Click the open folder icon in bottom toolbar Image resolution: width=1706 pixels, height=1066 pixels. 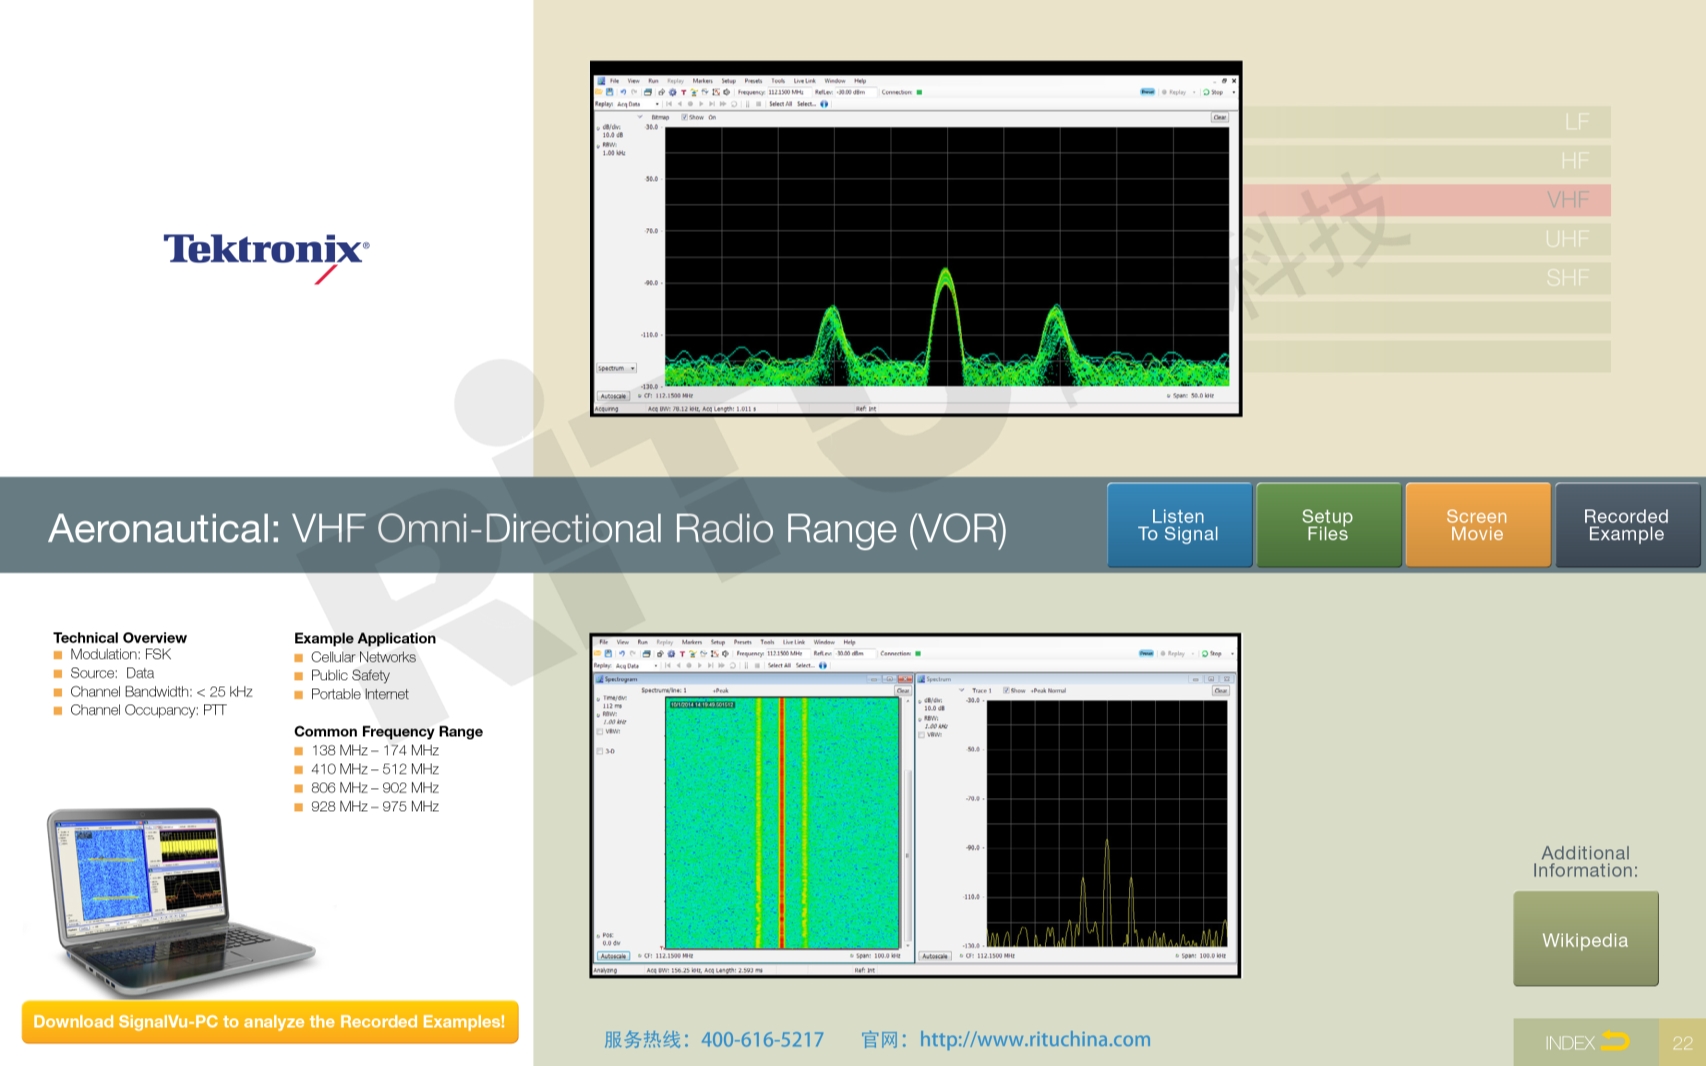tap(597, 654)
